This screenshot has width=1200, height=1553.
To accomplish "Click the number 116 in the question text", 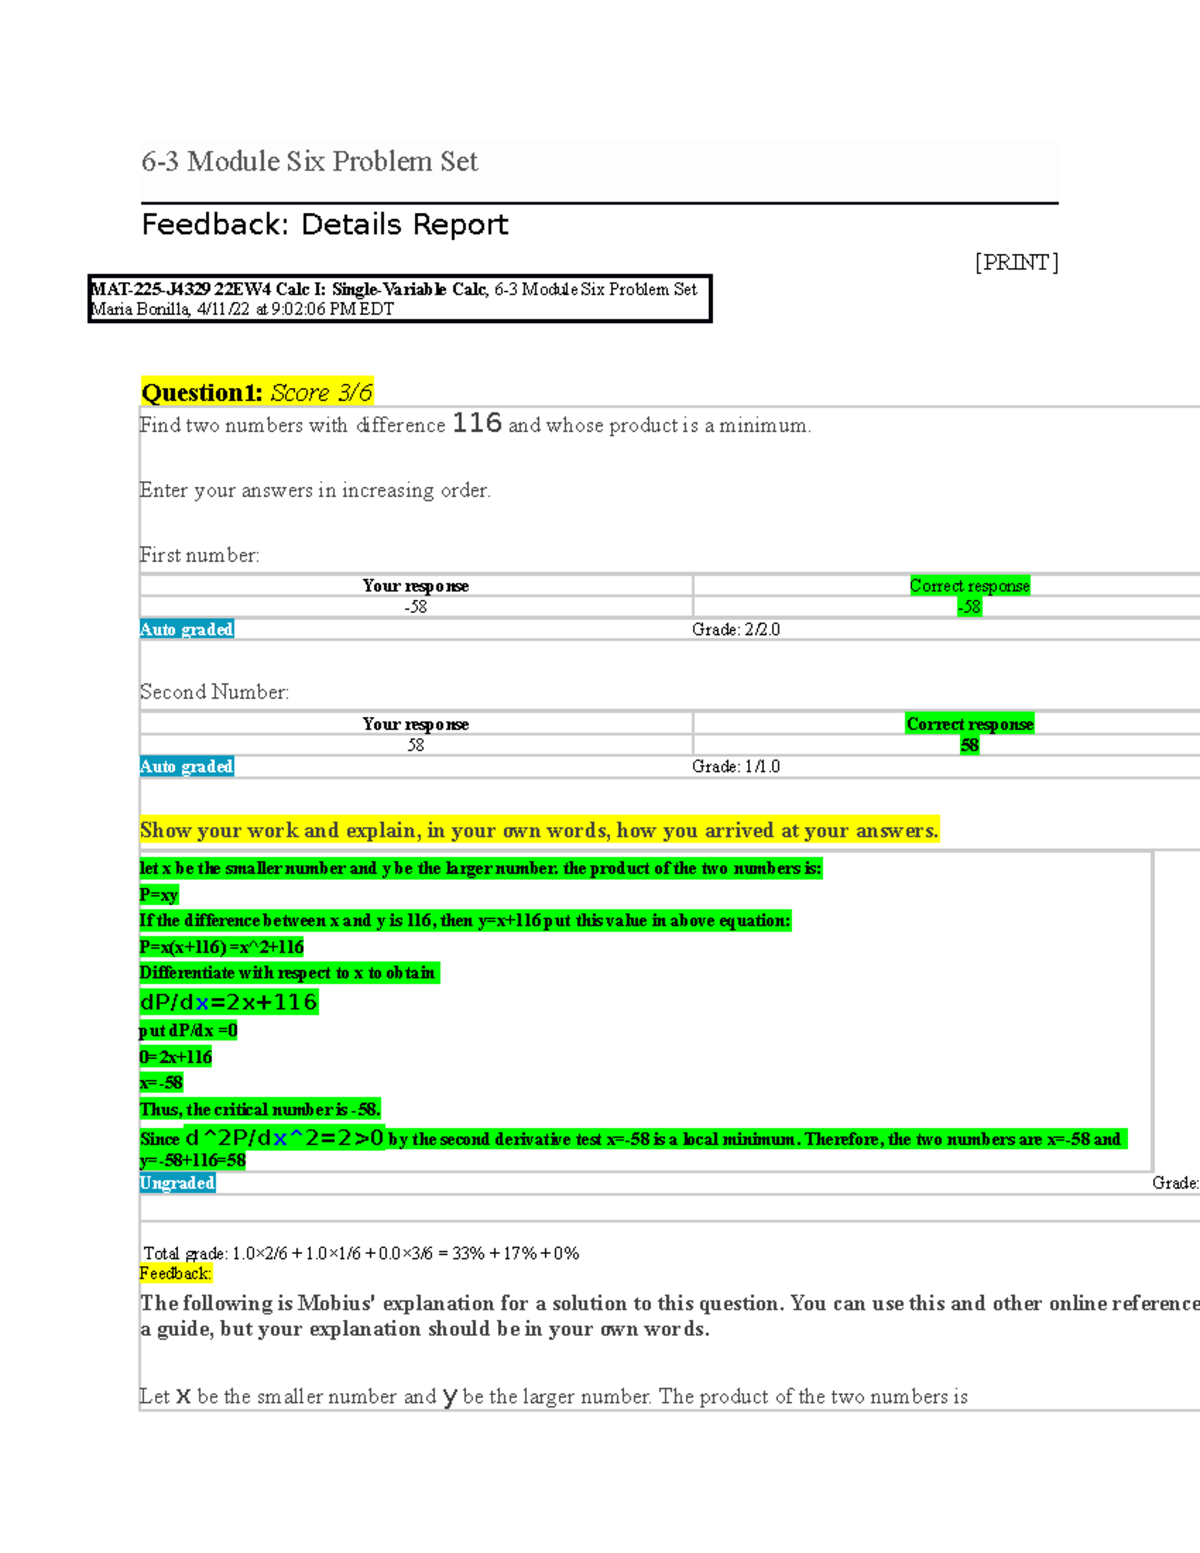I will point(477,424).
